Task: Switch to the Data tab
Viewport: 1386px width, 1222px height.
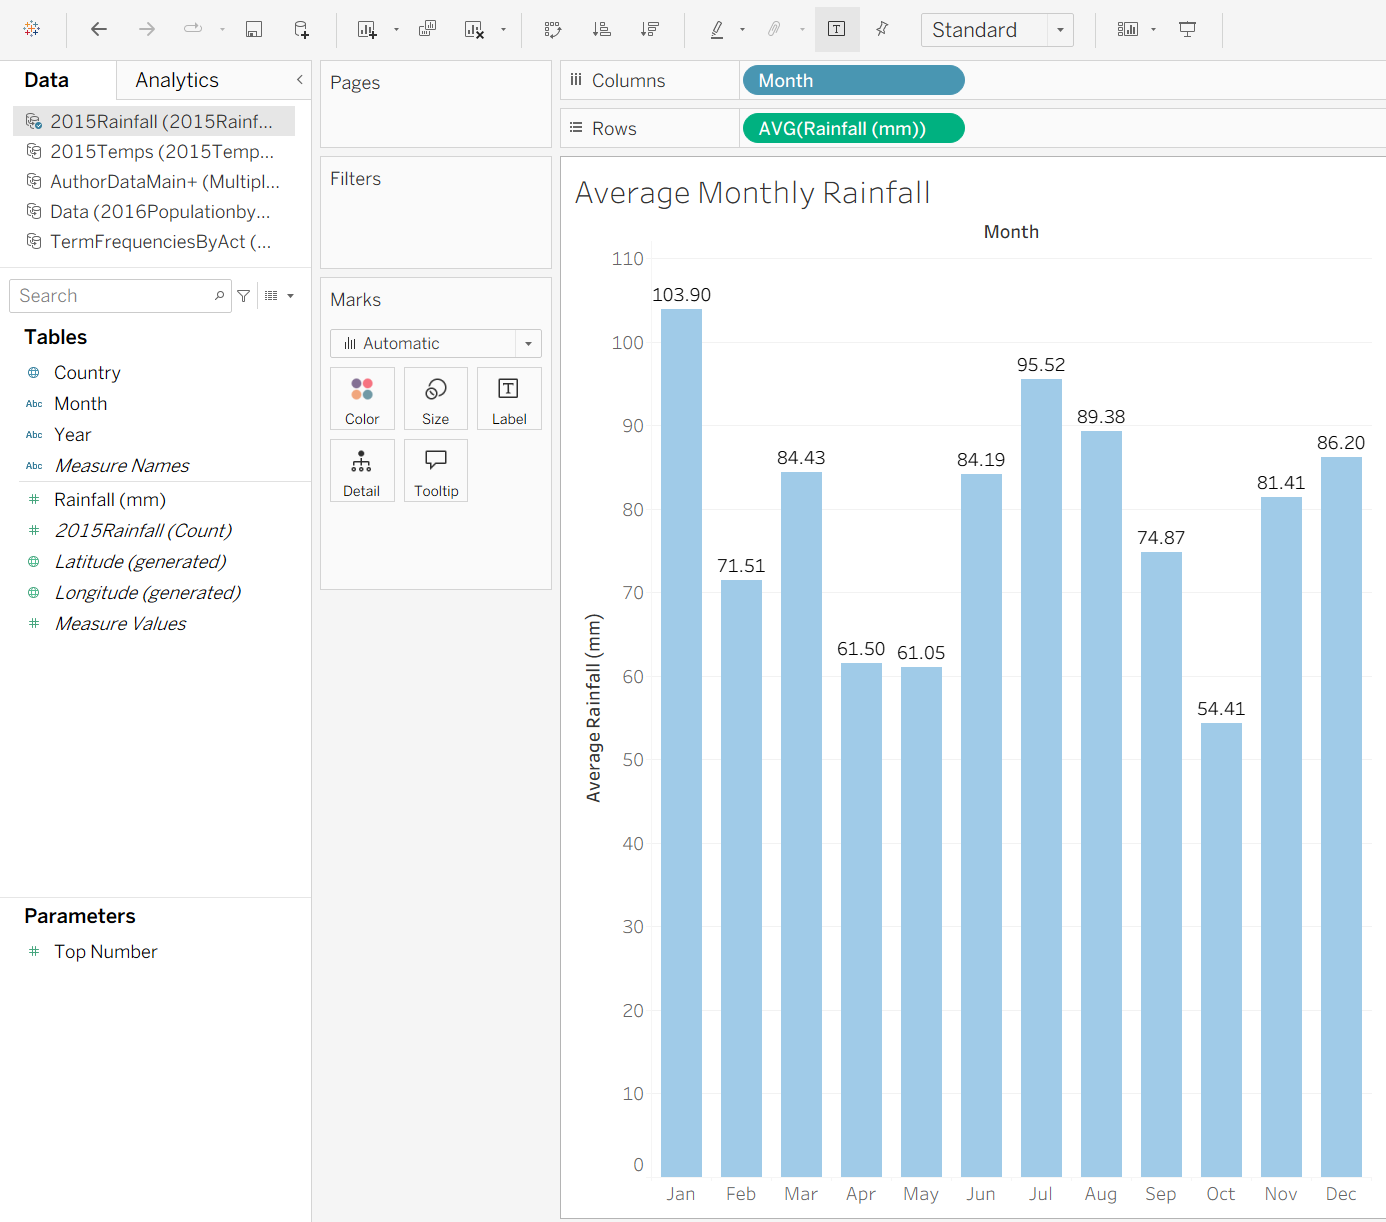Action: (x=47, y=80)
